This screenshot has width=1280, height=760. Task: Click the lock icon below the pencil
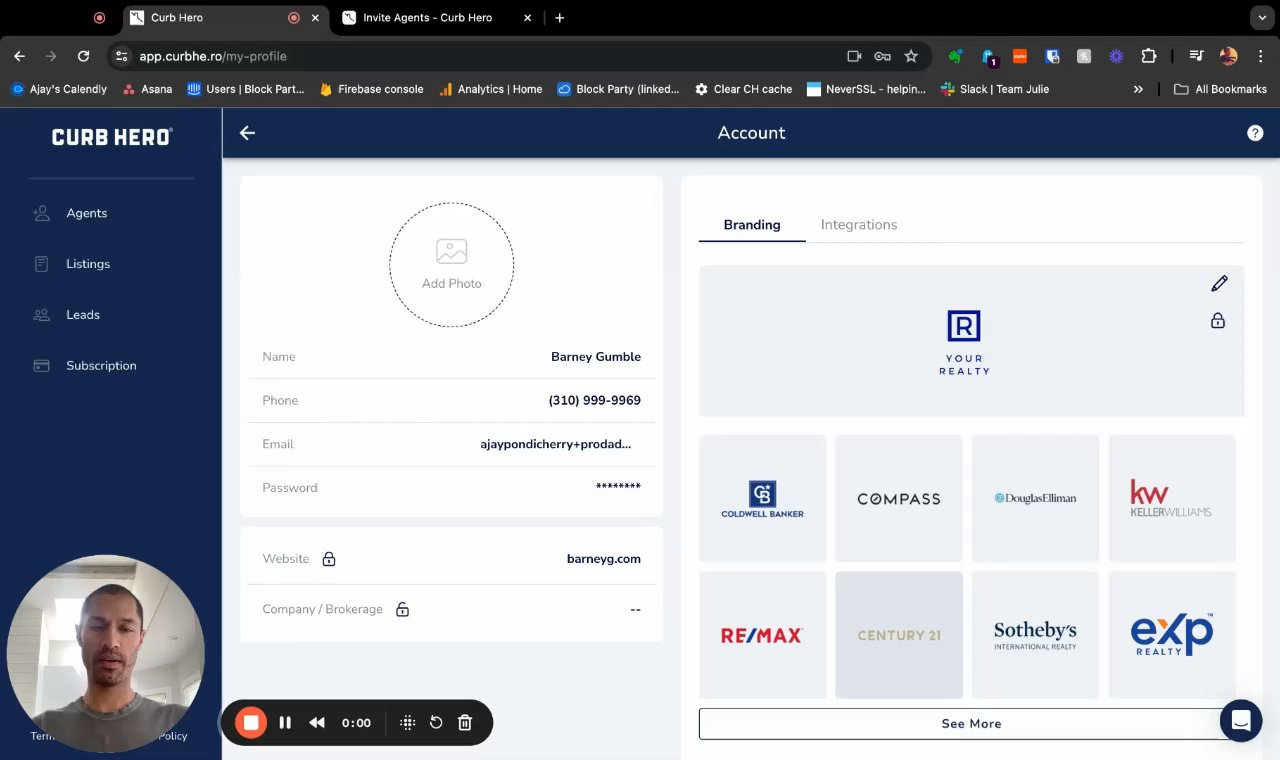point(1218,321)
